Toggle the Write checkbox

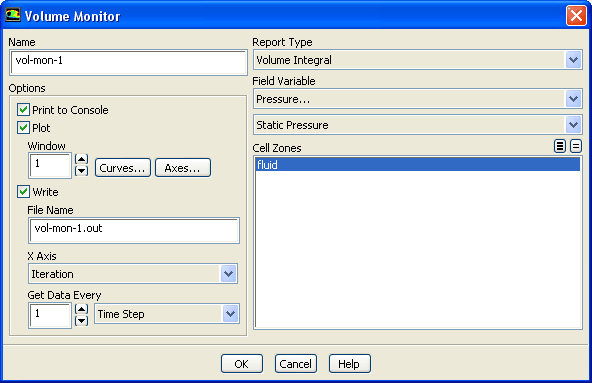pyautogui.click(x=23, y=192)
